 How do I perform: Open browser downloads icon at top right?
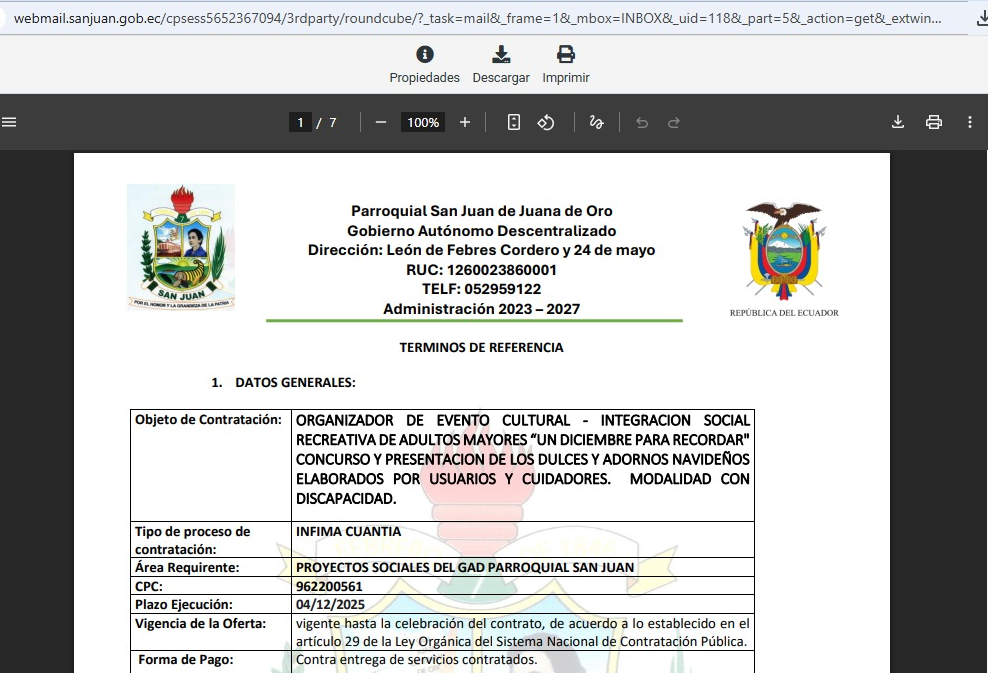[x=980, y=18]
